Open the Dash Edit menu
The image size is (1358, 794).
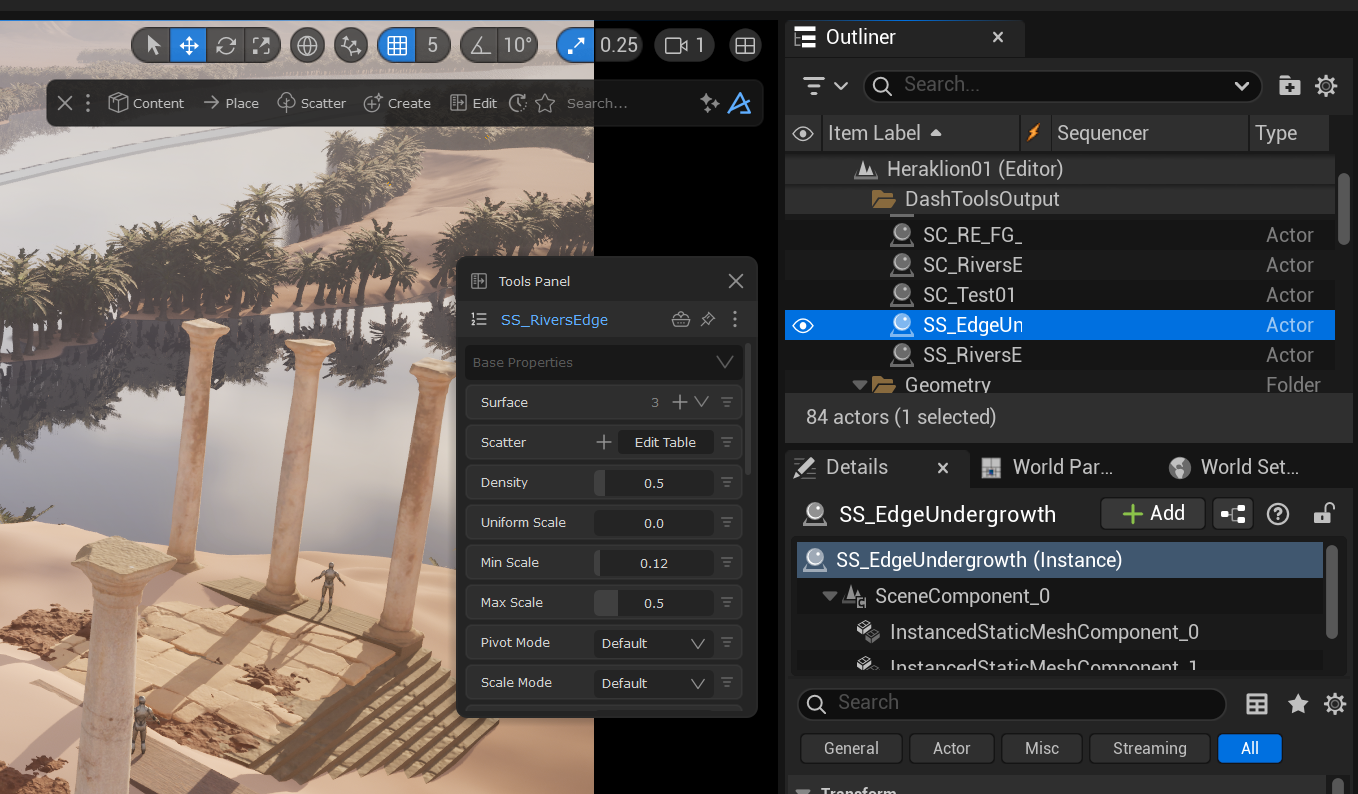[473, 103]
